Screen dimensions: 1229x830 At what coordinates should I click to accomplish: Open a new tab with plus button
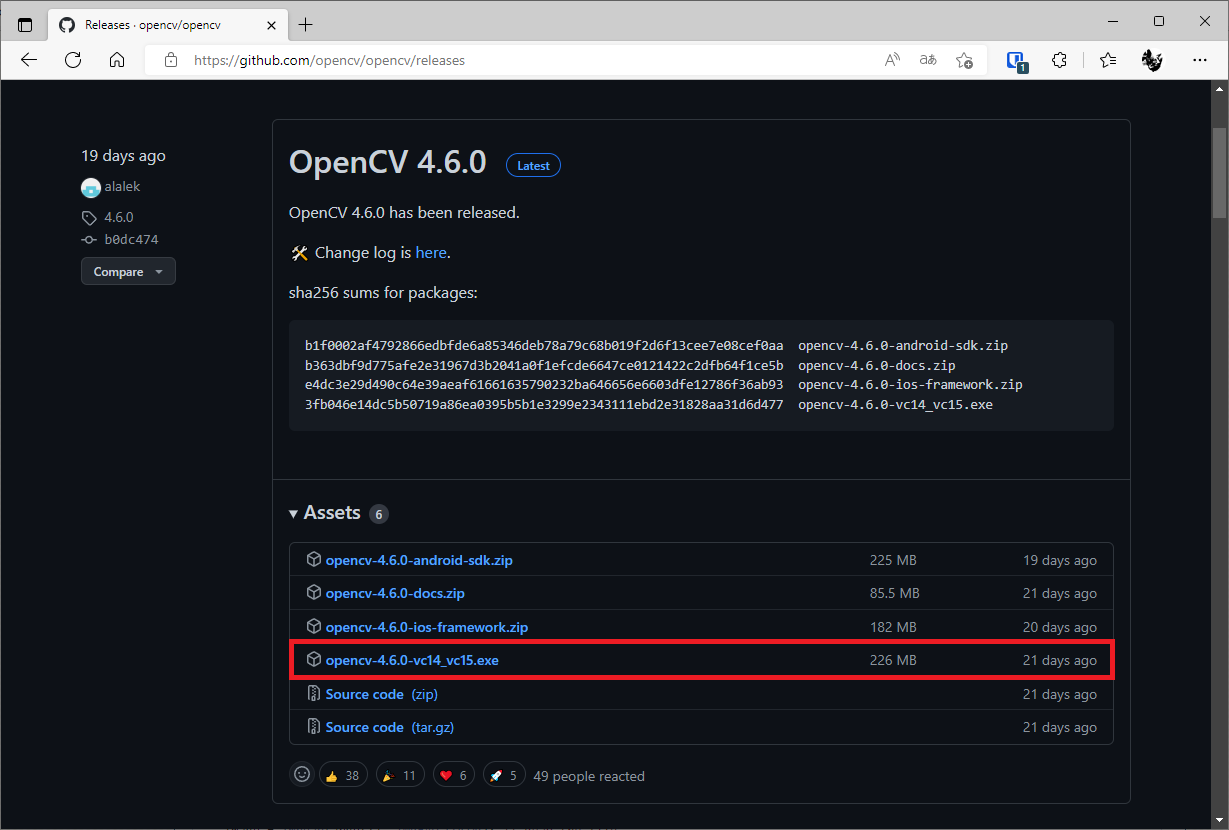pos(306,24)
